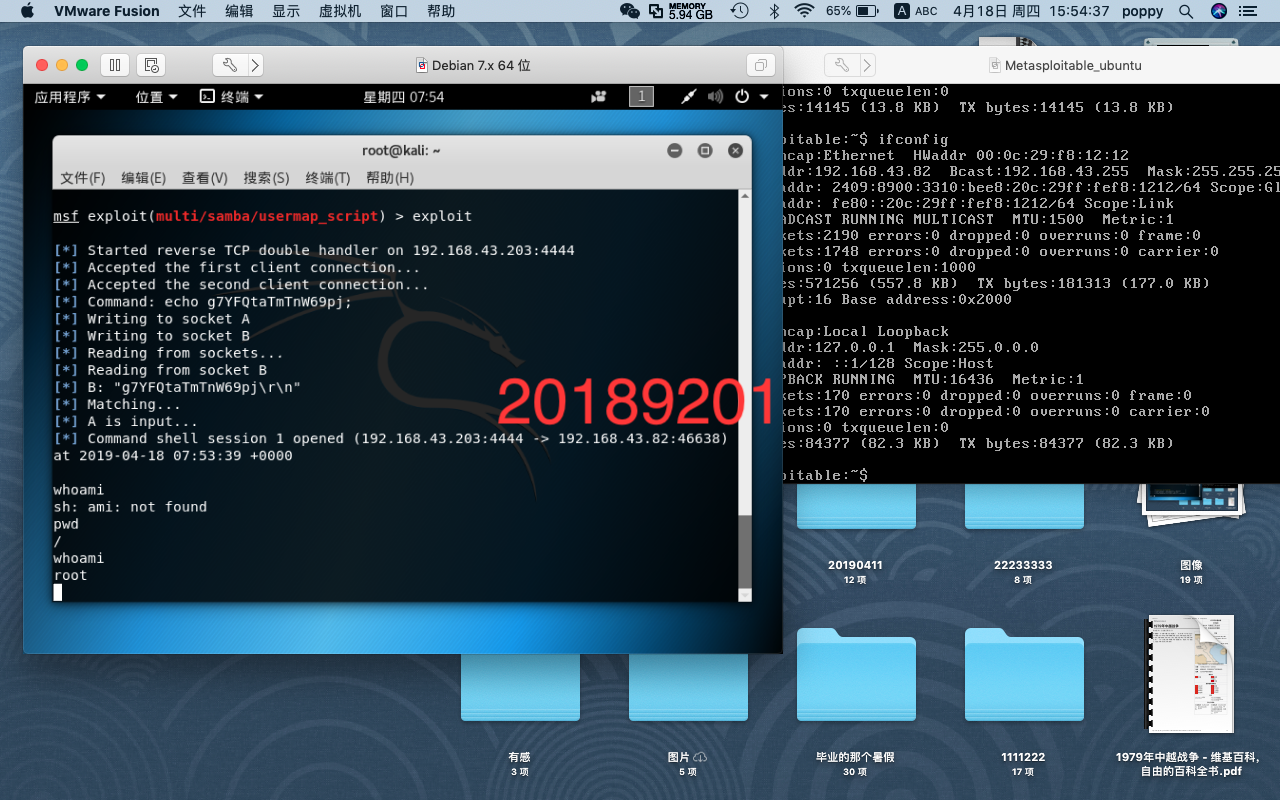This screenshot has width=1280, height=800.
Task: Click the battery 65% indicator
Action: point(853,11)
